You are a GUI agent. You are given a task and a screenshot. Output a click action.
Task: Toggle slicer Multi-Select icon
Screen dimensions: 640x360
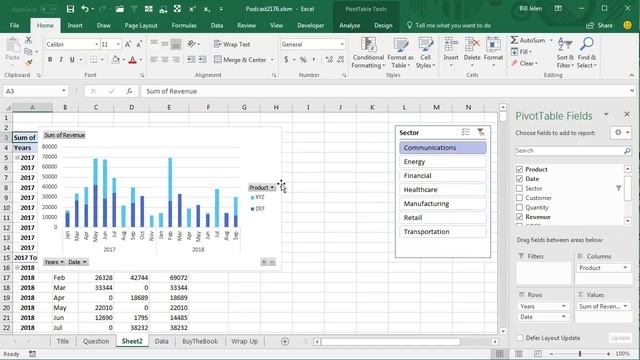coord(465,132)
